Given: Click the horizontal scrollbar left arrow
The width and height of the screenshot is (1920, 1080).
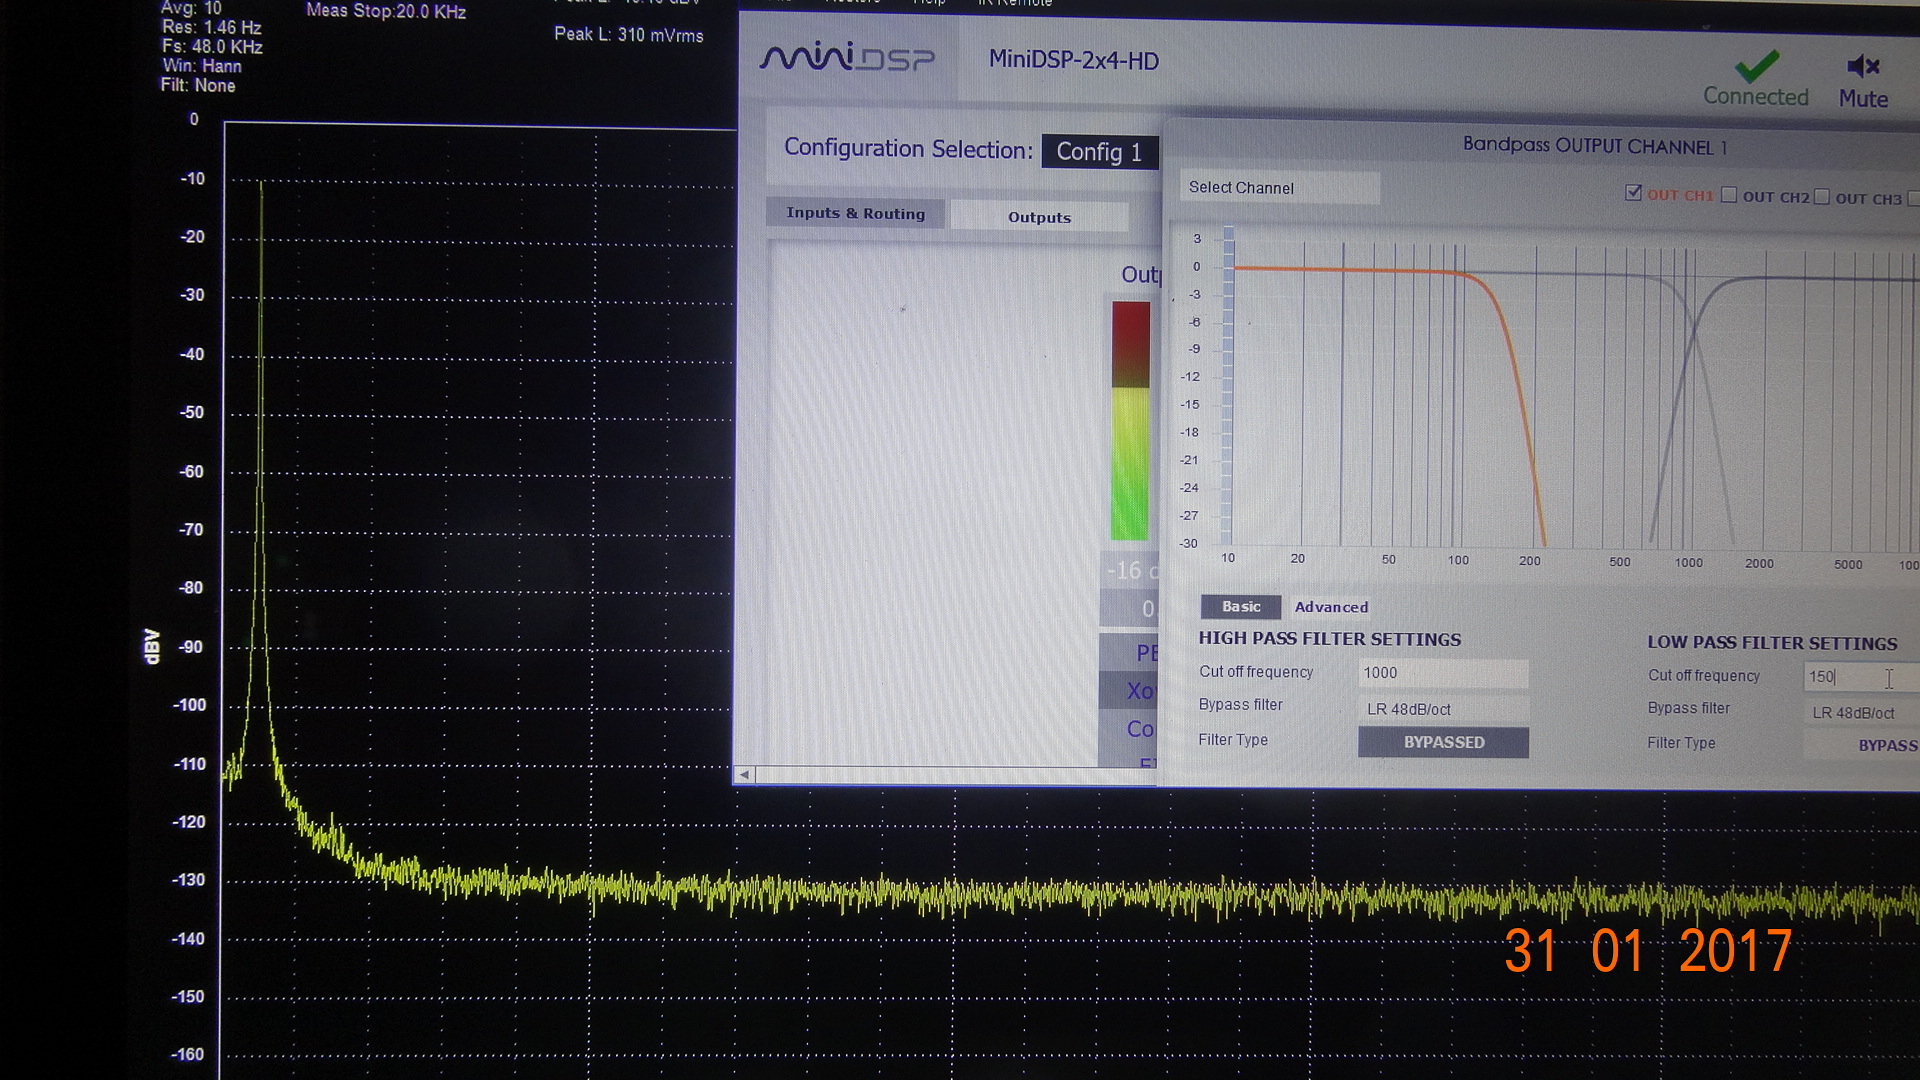Looking at the screenshot, I should [744, 775].
